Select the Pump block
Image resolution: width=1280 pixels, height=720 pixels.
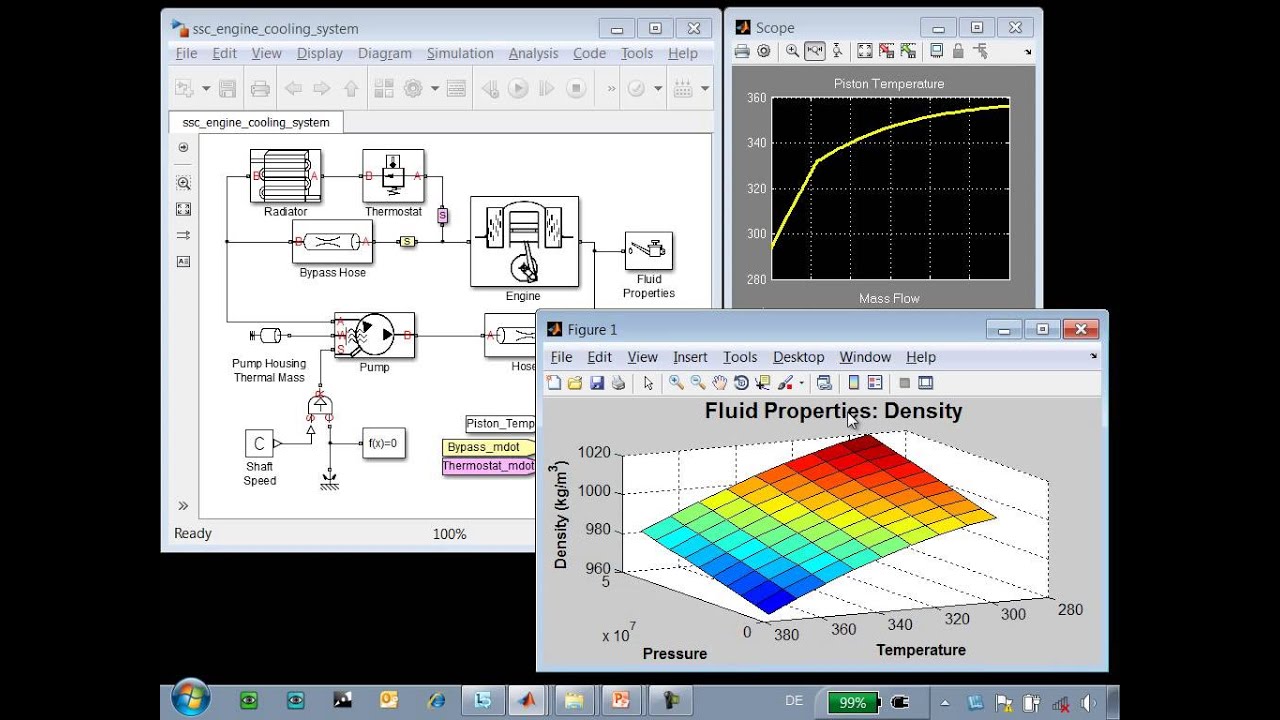point(374,335)
